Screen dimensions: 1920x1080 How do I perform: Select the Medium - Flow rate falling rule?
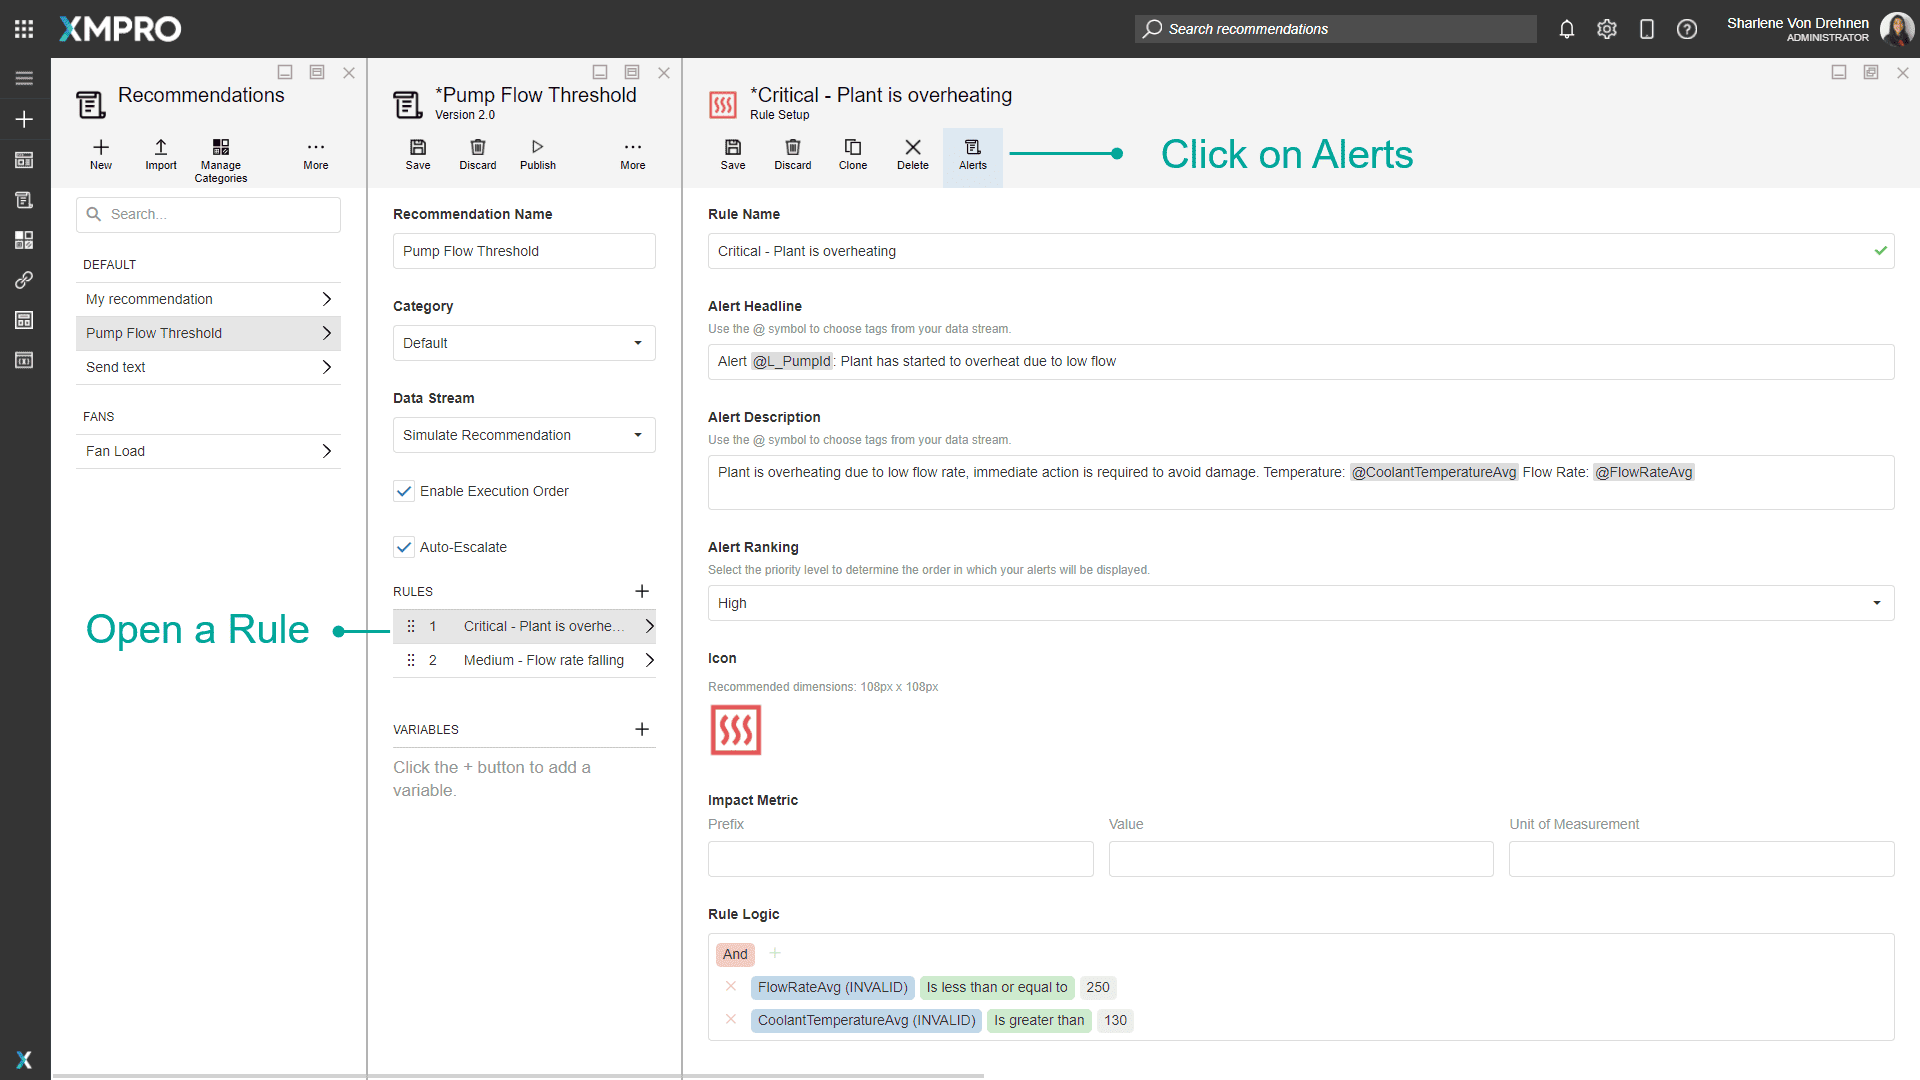click(x=543, y=660)
